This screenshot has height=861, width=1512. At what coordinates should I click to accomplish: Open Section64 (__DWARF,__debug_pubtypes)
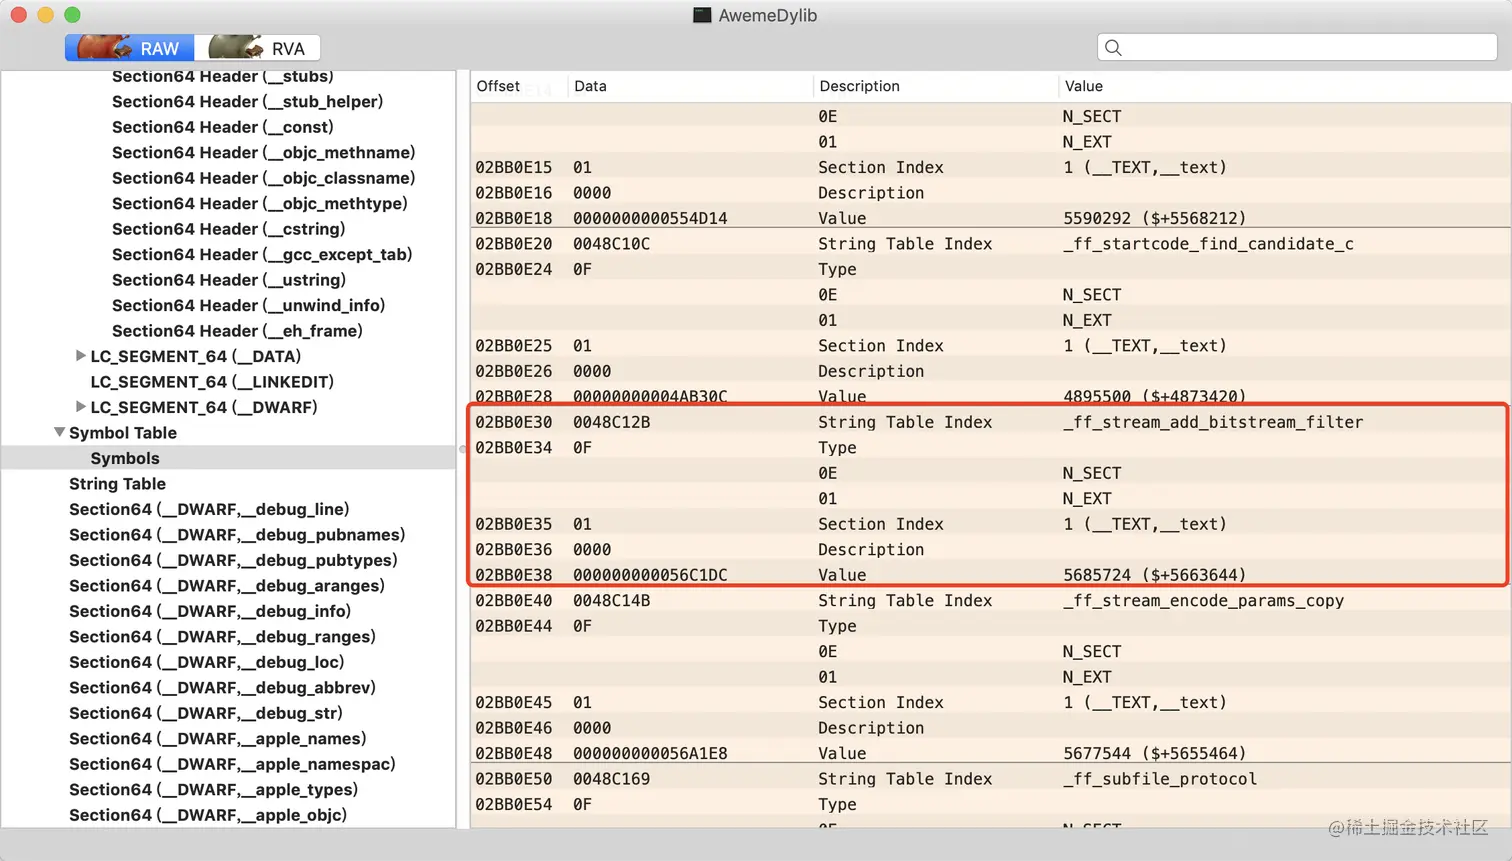(233, 560)
